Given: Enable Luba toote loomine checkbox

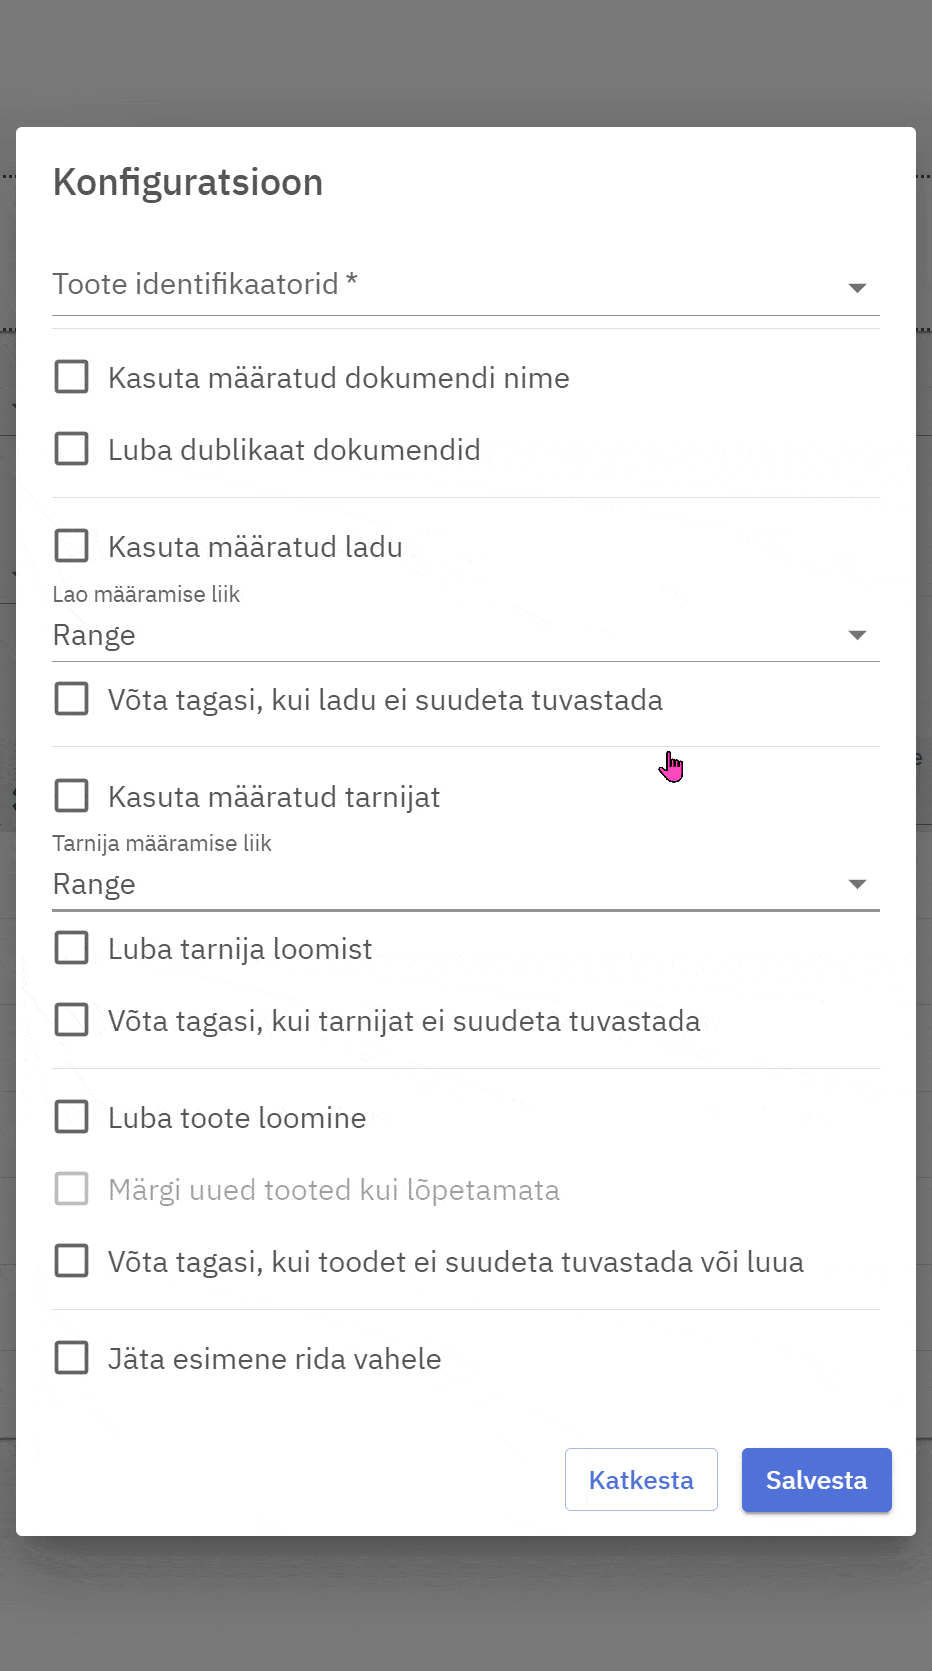Looking at the screenshot, I should tap(71, 1117).
